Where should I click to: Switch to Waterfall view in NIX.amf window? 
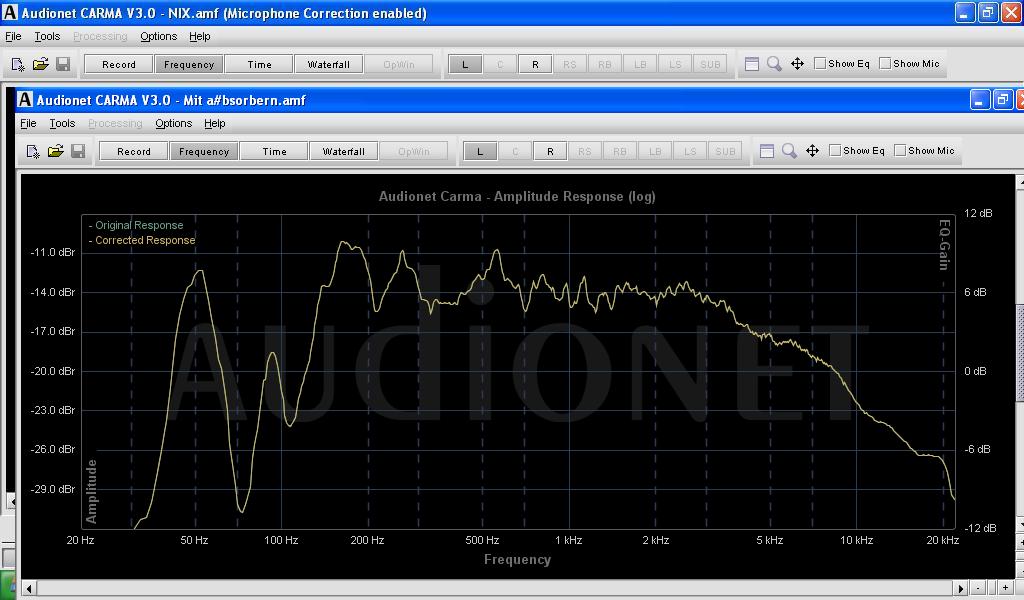click(x=328, y=64)
